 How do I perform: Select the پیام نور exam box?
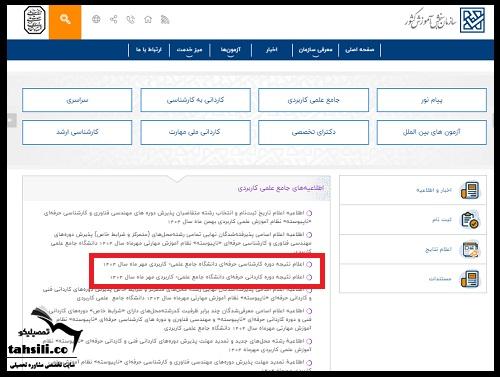click(432, 100)
